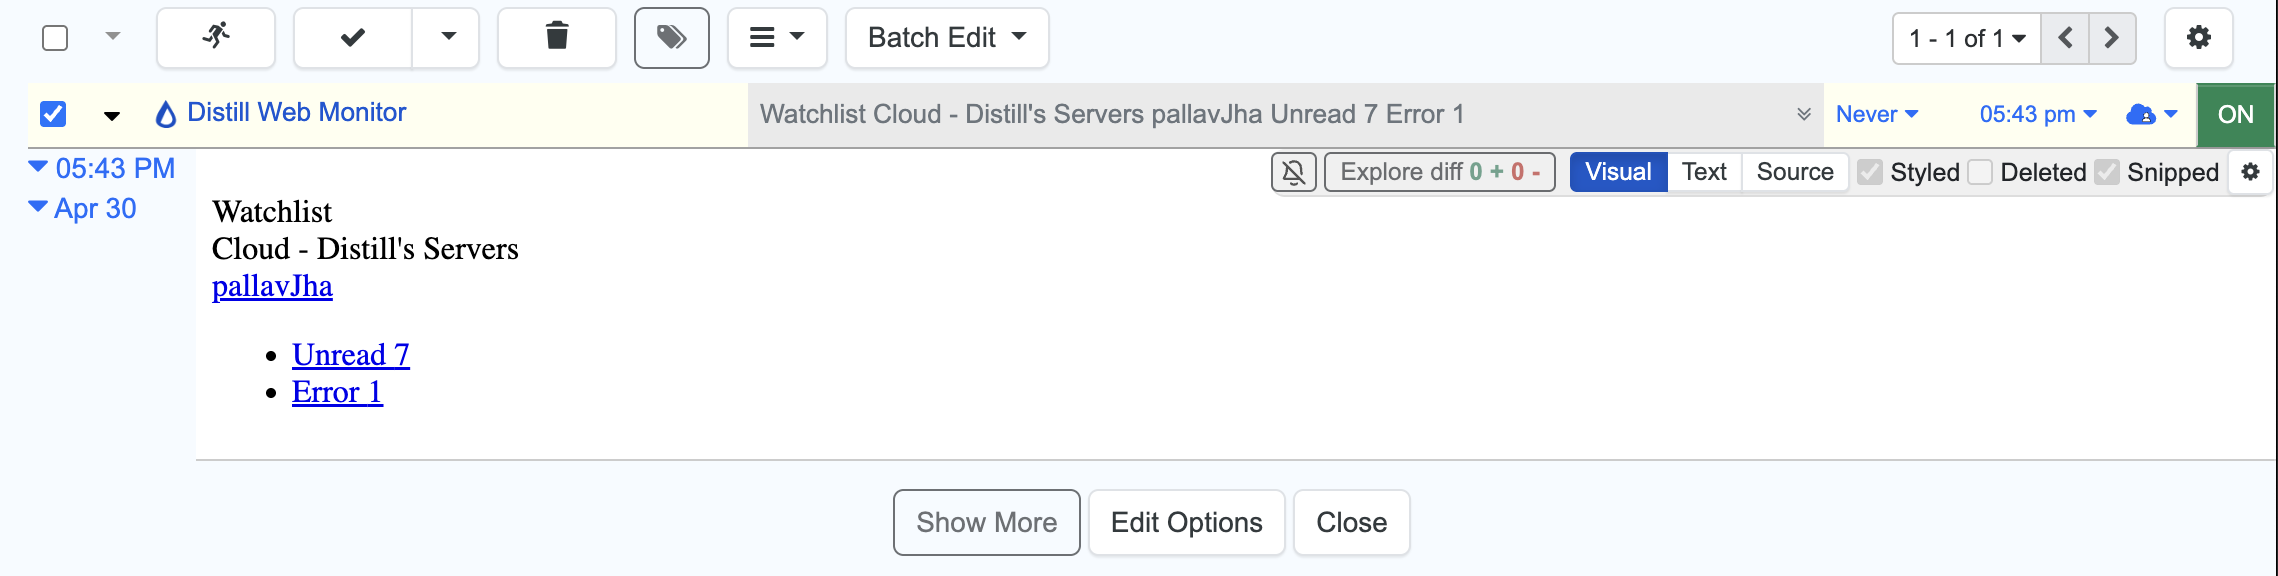Open the top-right settings gear
This screenshot has height=576, width=2278.
tap(2198, 38)
